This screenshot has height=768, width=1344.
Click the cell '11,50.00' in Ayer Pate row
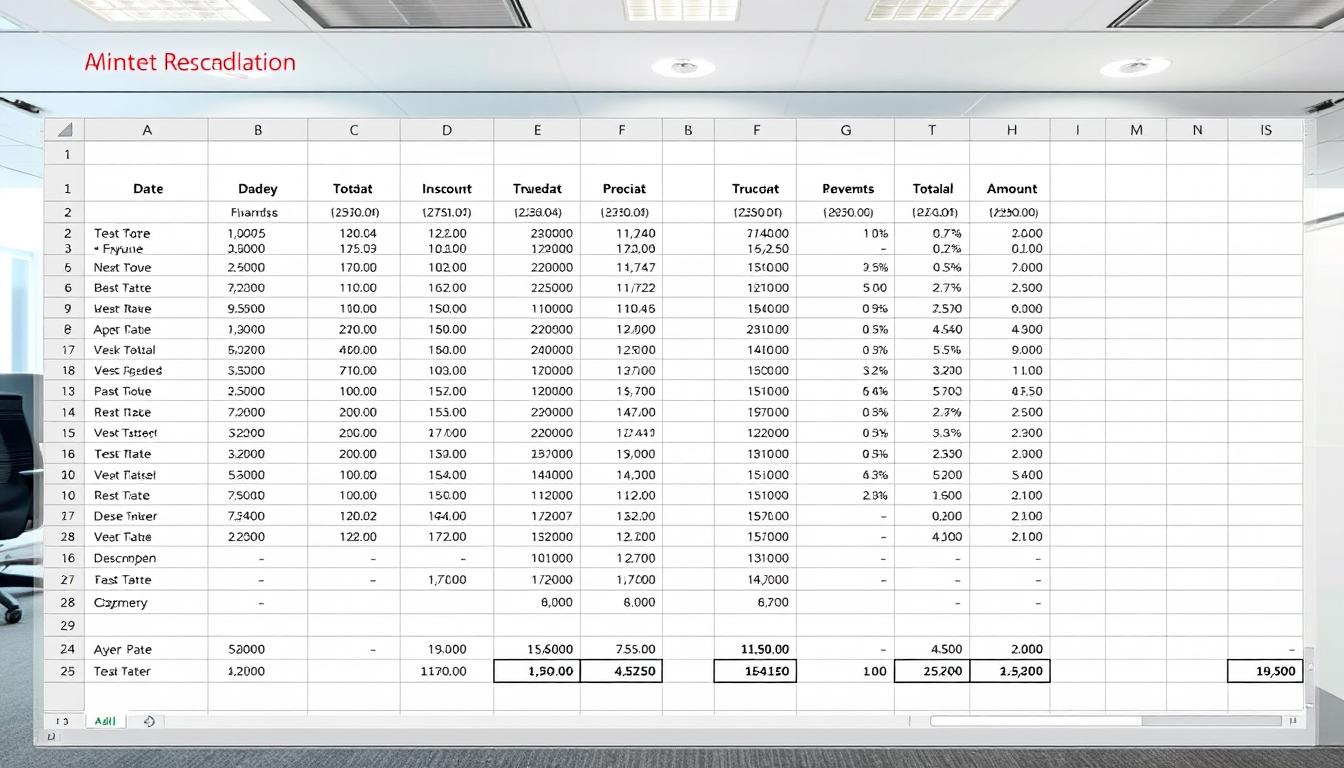[755, 649]
